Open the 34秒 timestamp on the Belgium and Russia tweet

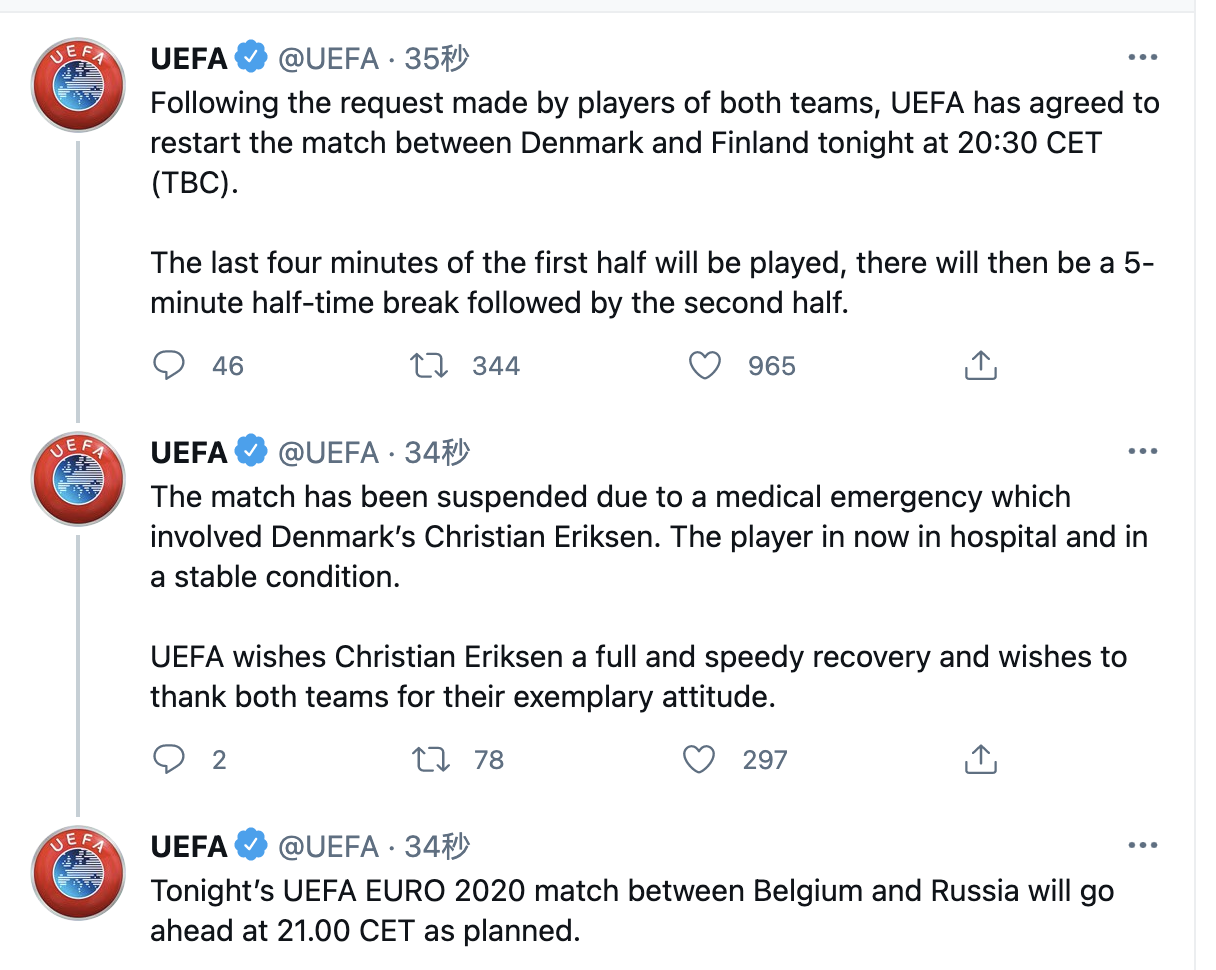click(437, 847)
